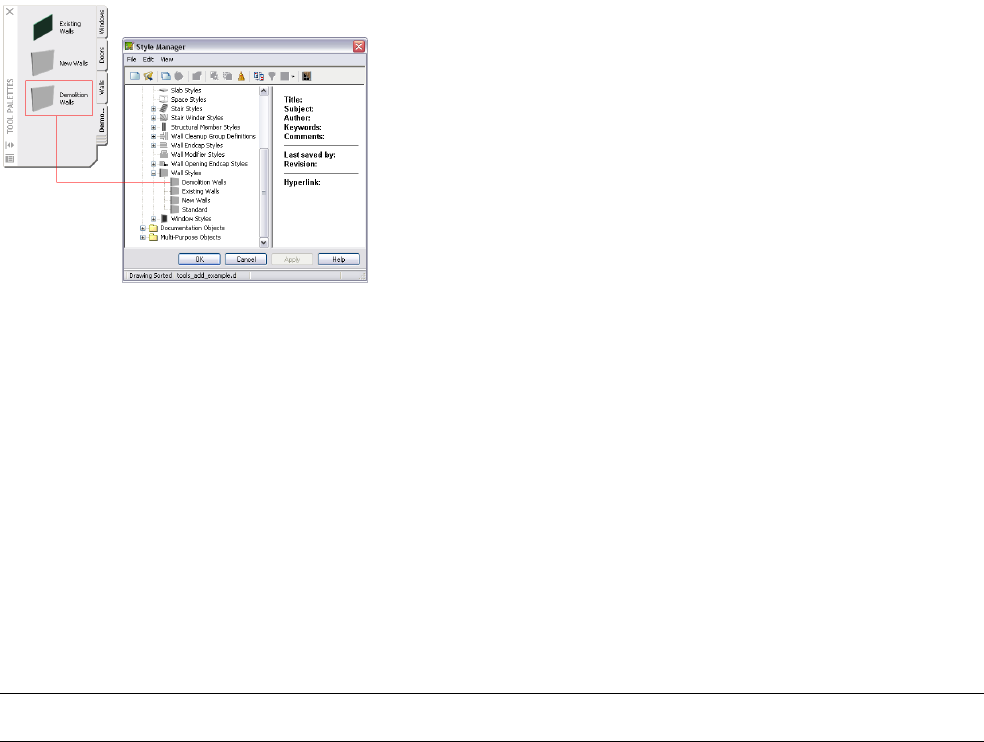Click the Purge Styles broom icon
Image resolution: width=984 pixels, height=742 pixels.
241,76
